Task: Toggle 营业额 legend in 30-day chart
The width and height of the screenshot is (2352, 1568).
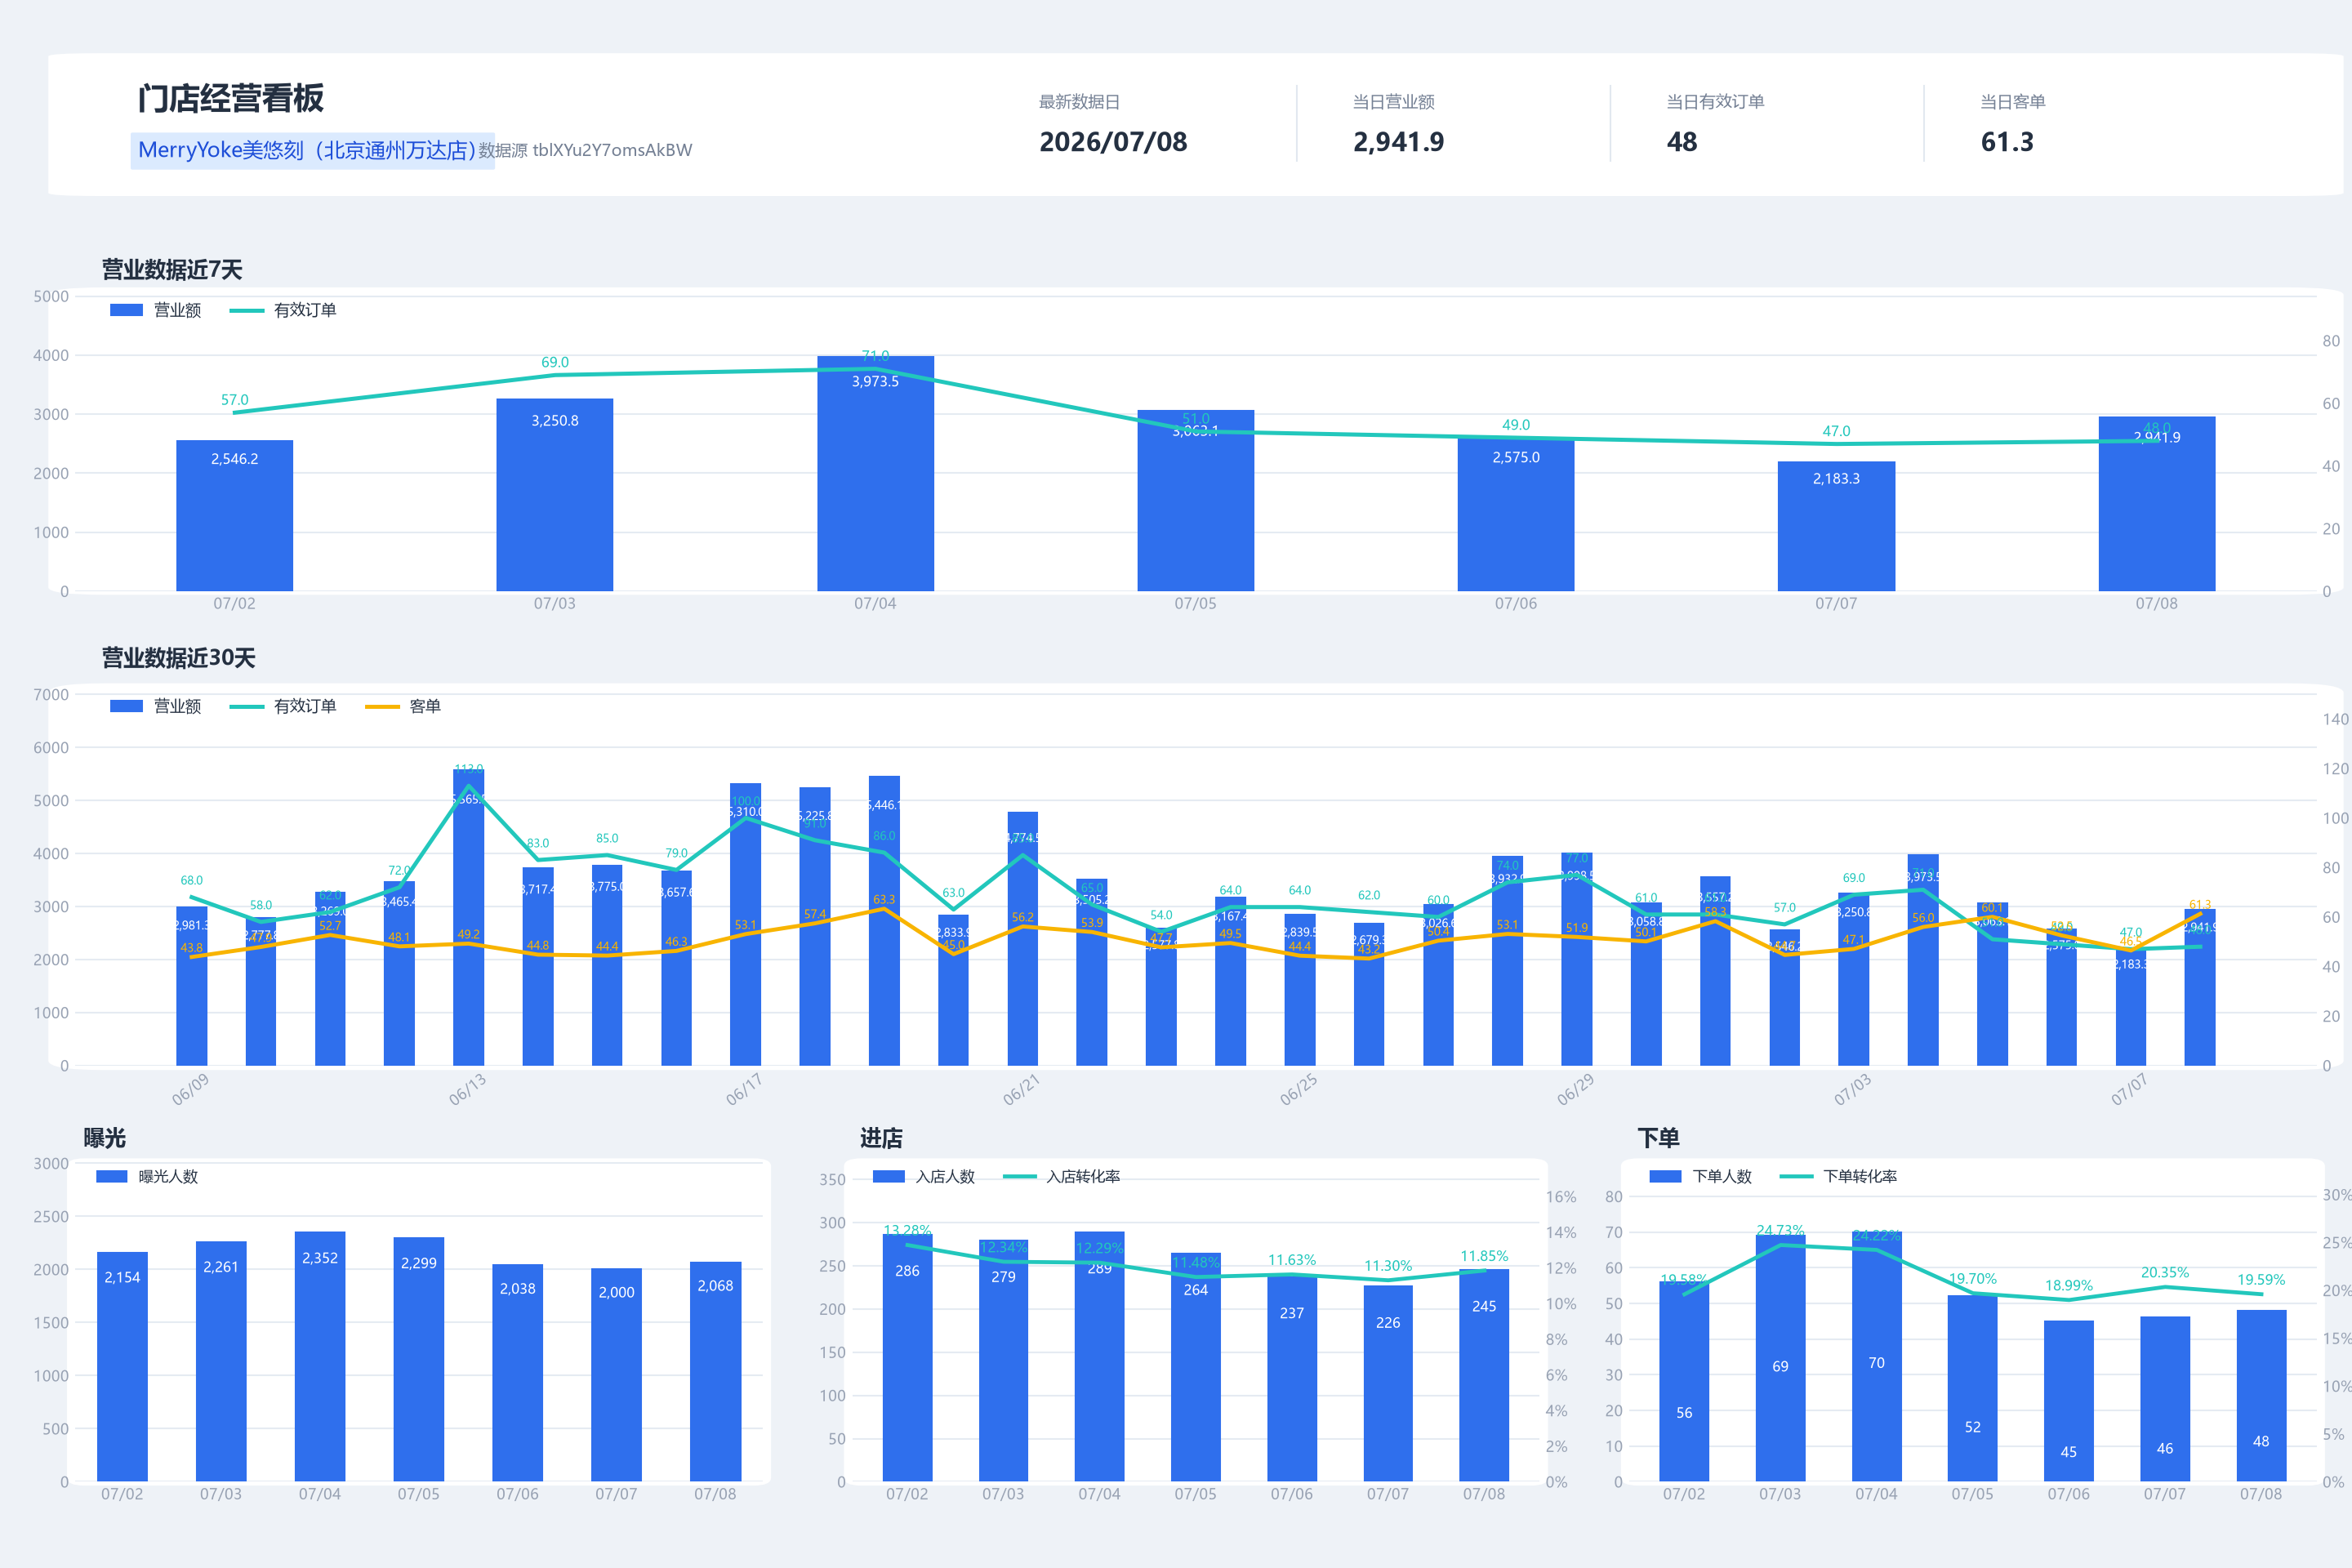Action: coord(155,706)
